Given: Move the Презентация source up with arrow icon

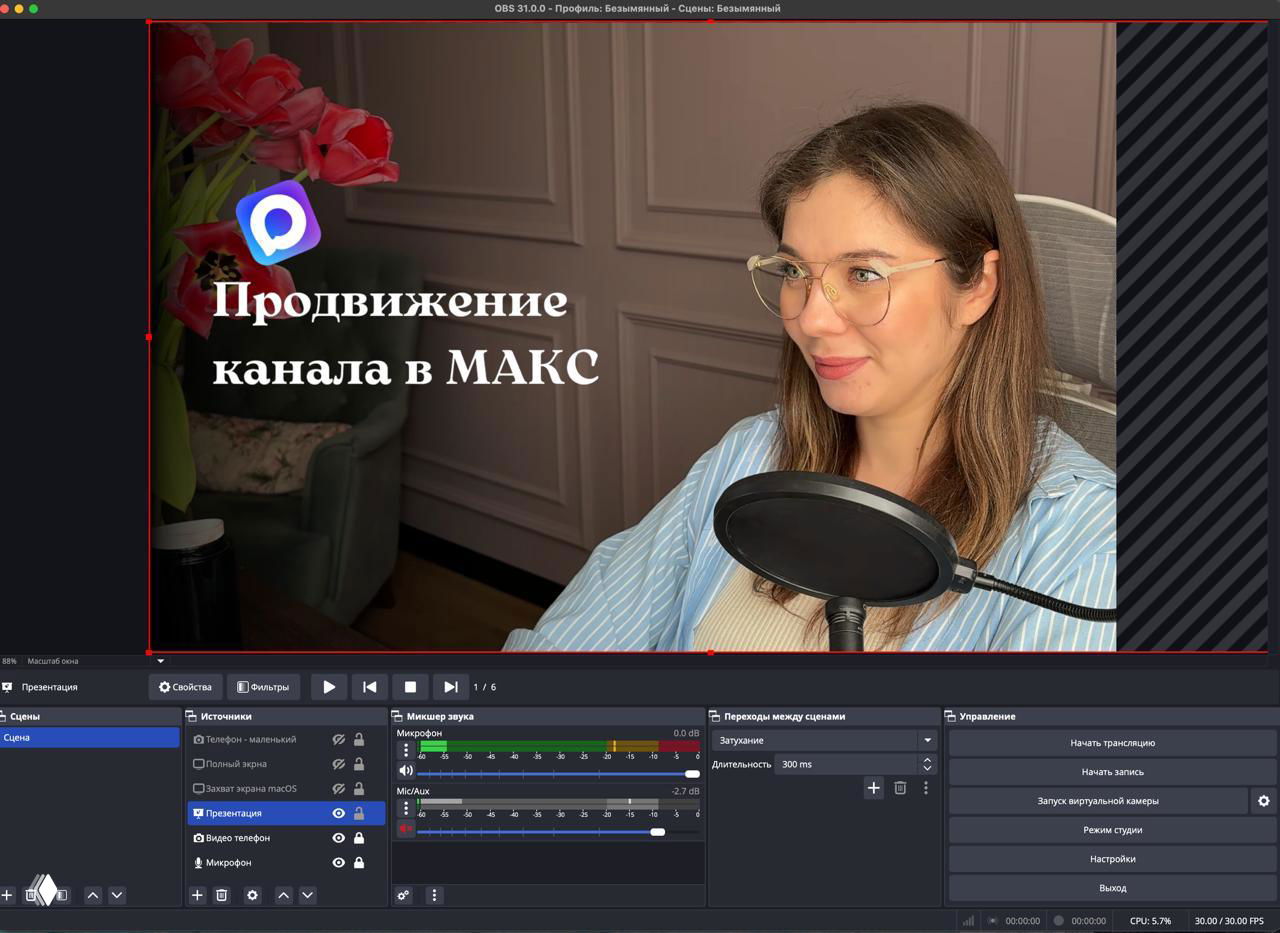Looking at the screenshot, I should coord(283,895).
